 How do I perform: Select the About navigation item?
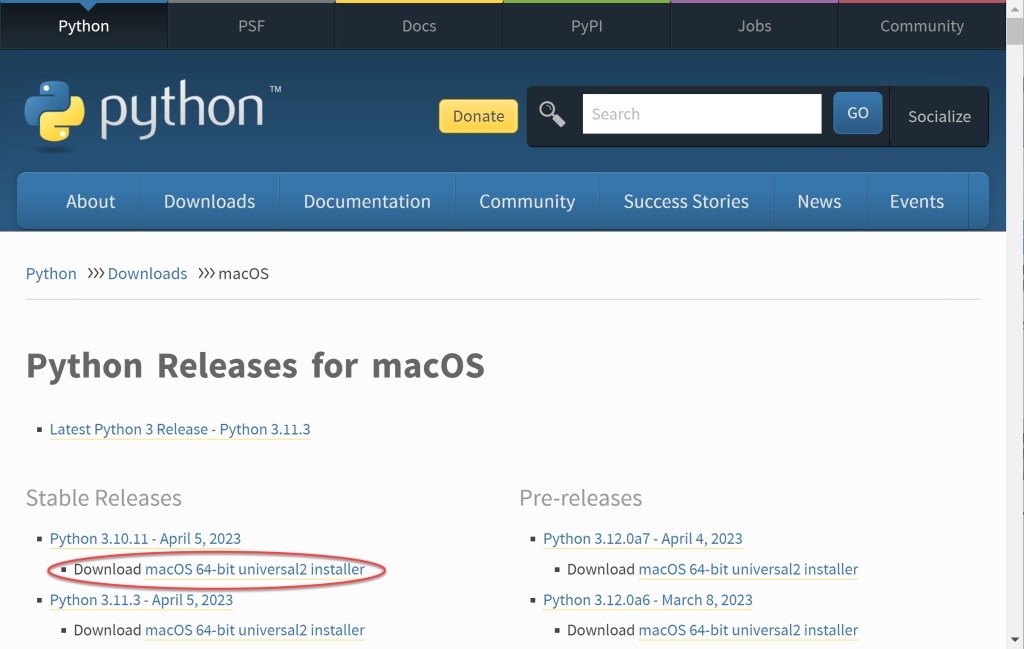point(90,201)
